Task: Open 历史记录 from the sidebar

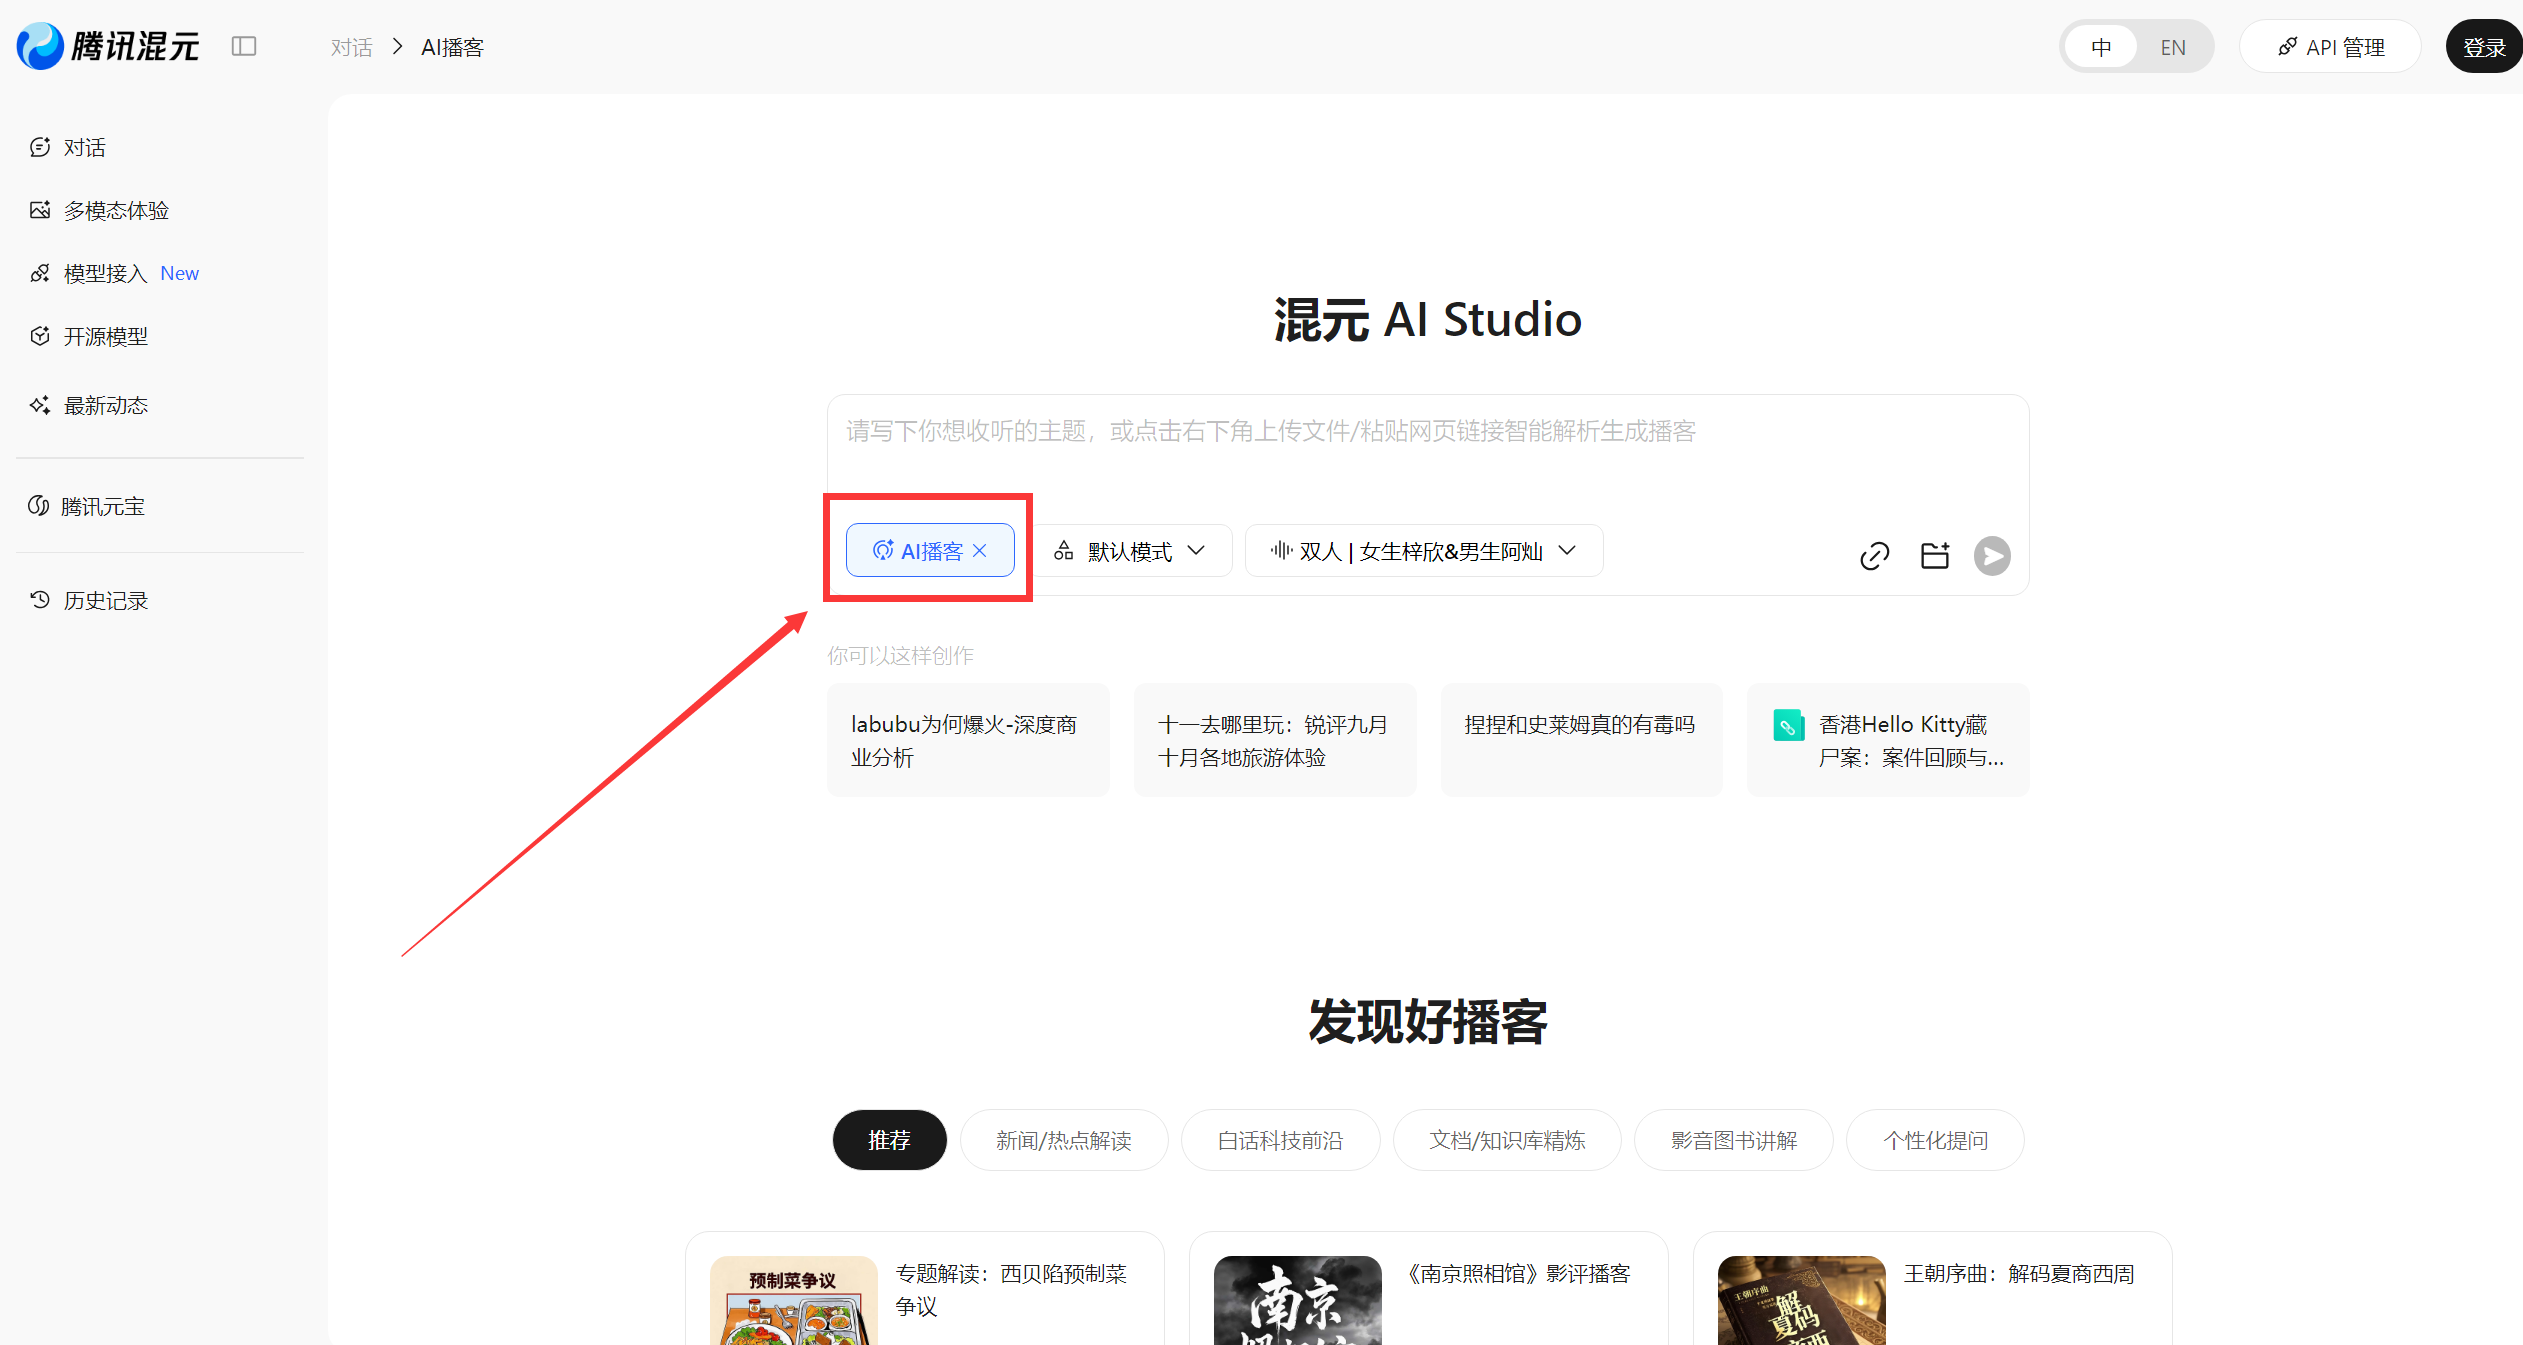Action: 105,600
